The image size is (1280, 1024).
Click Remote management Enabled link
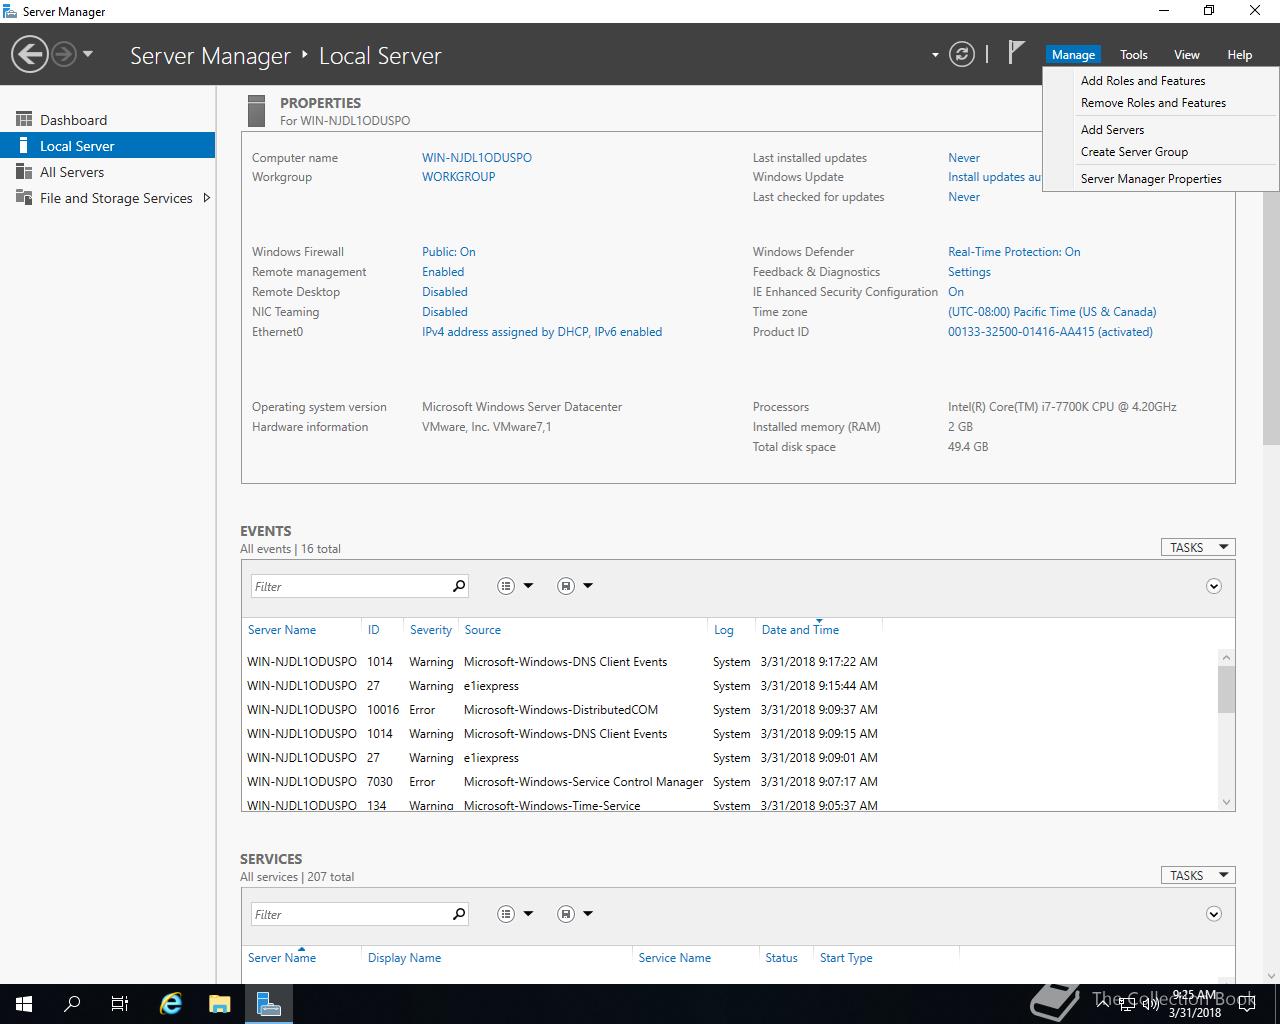443,272
